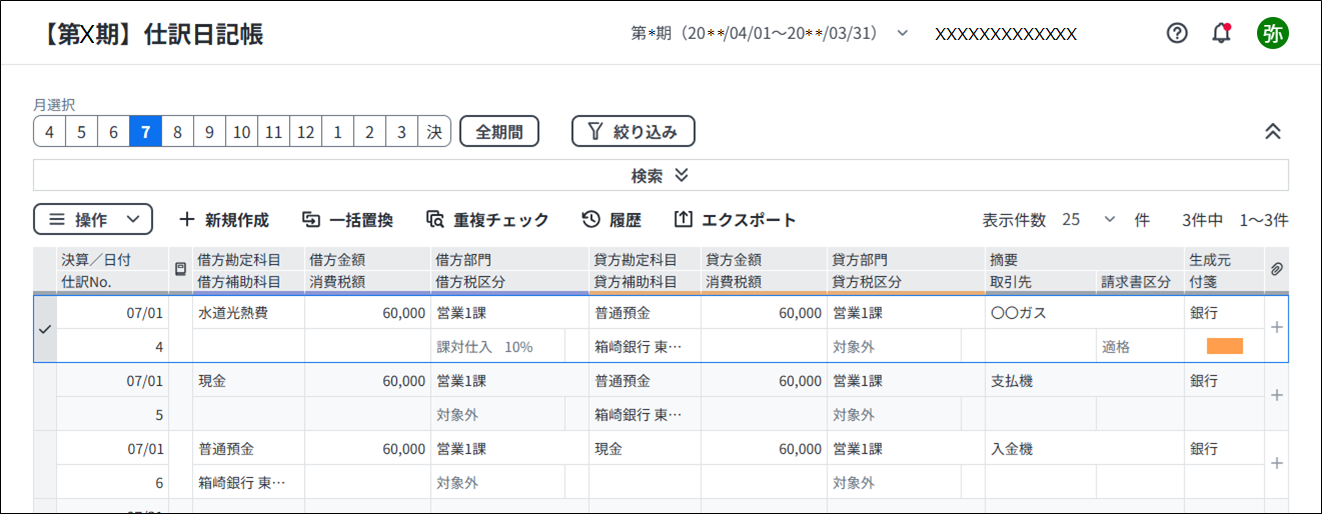Viewport: 1322px width, 514px height.
Task: Click the paperclip attachment column icon
Action: tap(1276, 269)
